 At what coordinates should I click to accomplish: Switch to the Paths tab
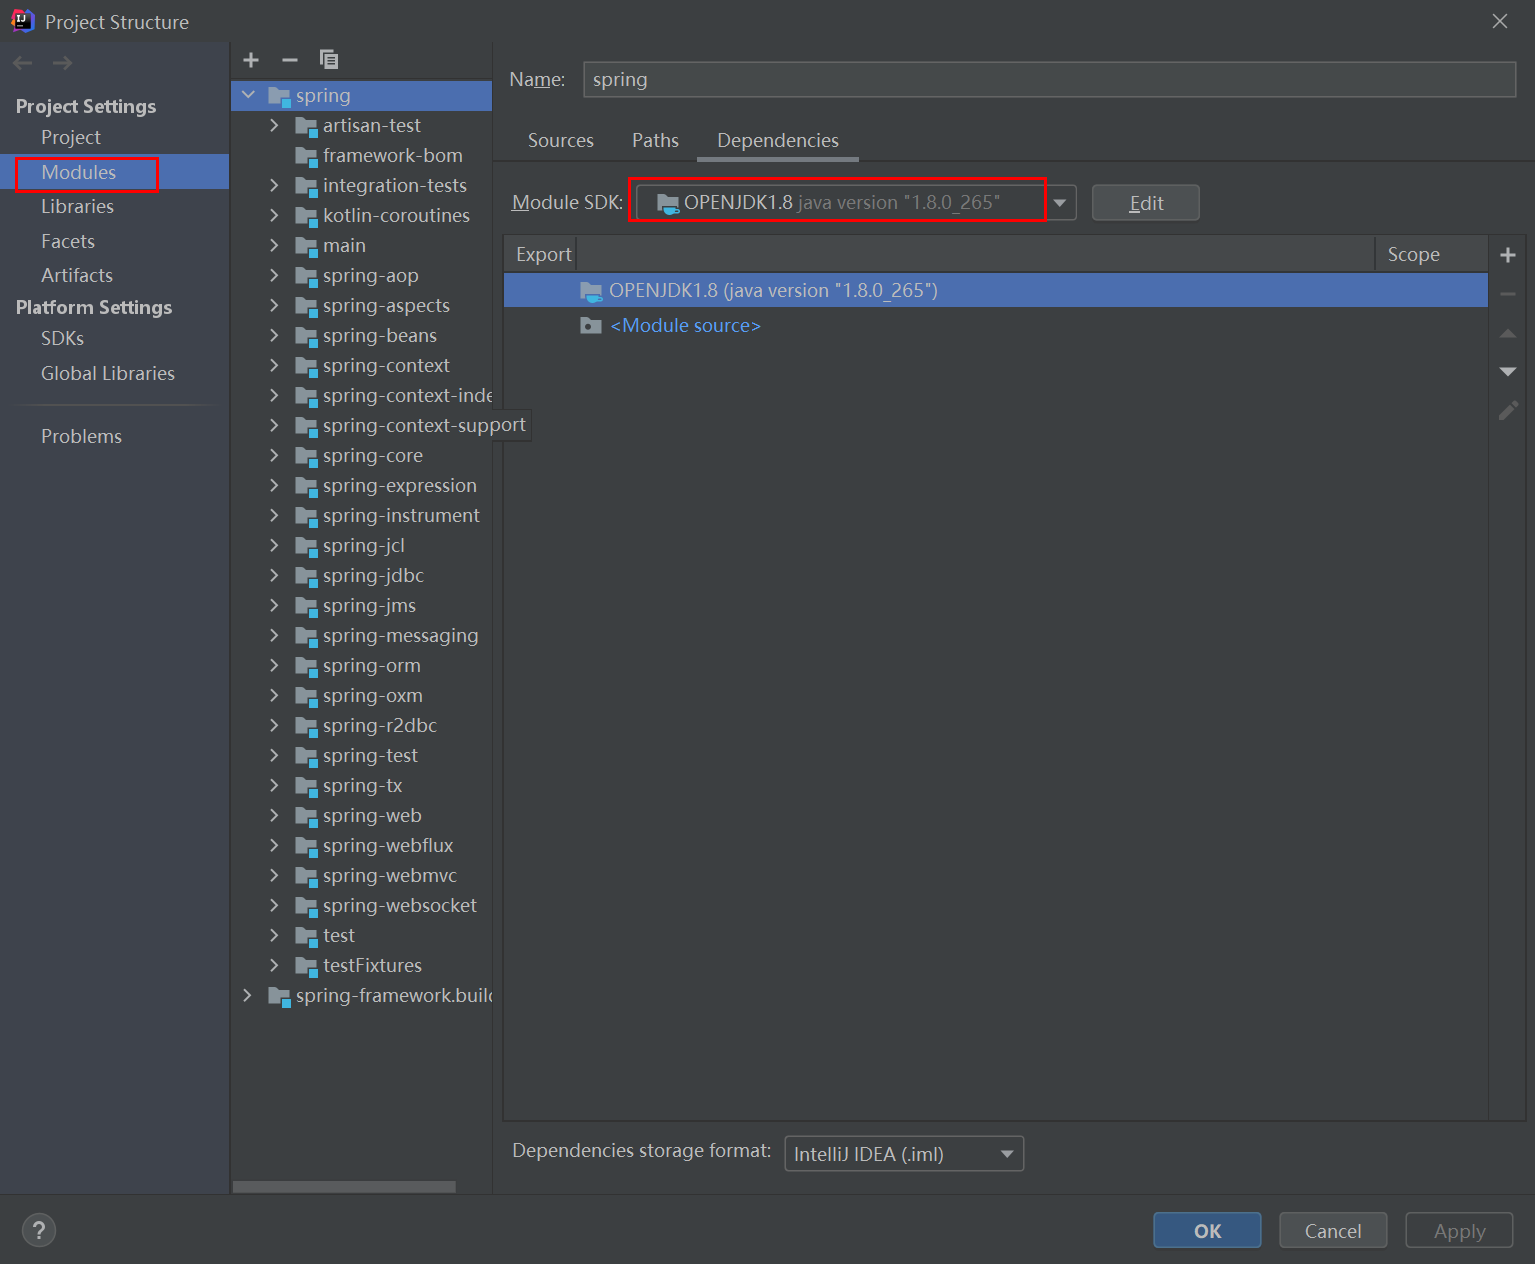point(655,140)
